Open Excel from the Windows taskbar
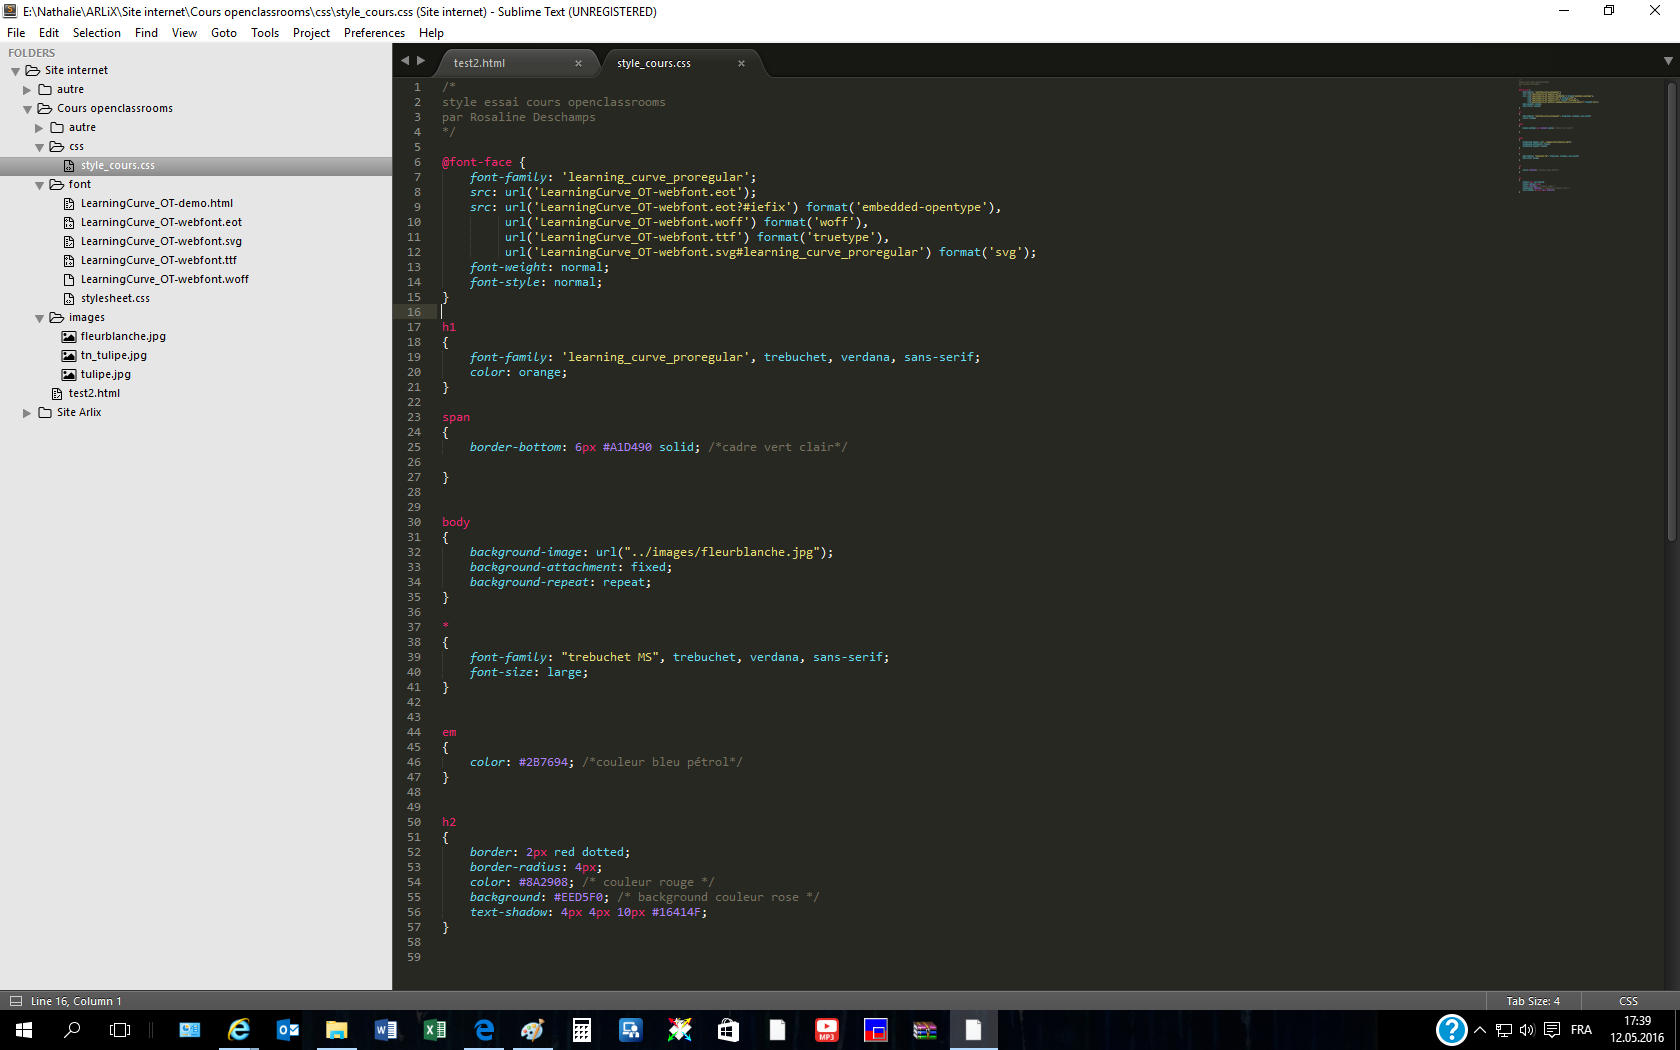 pyautogui.click(x=434, y=1030)
